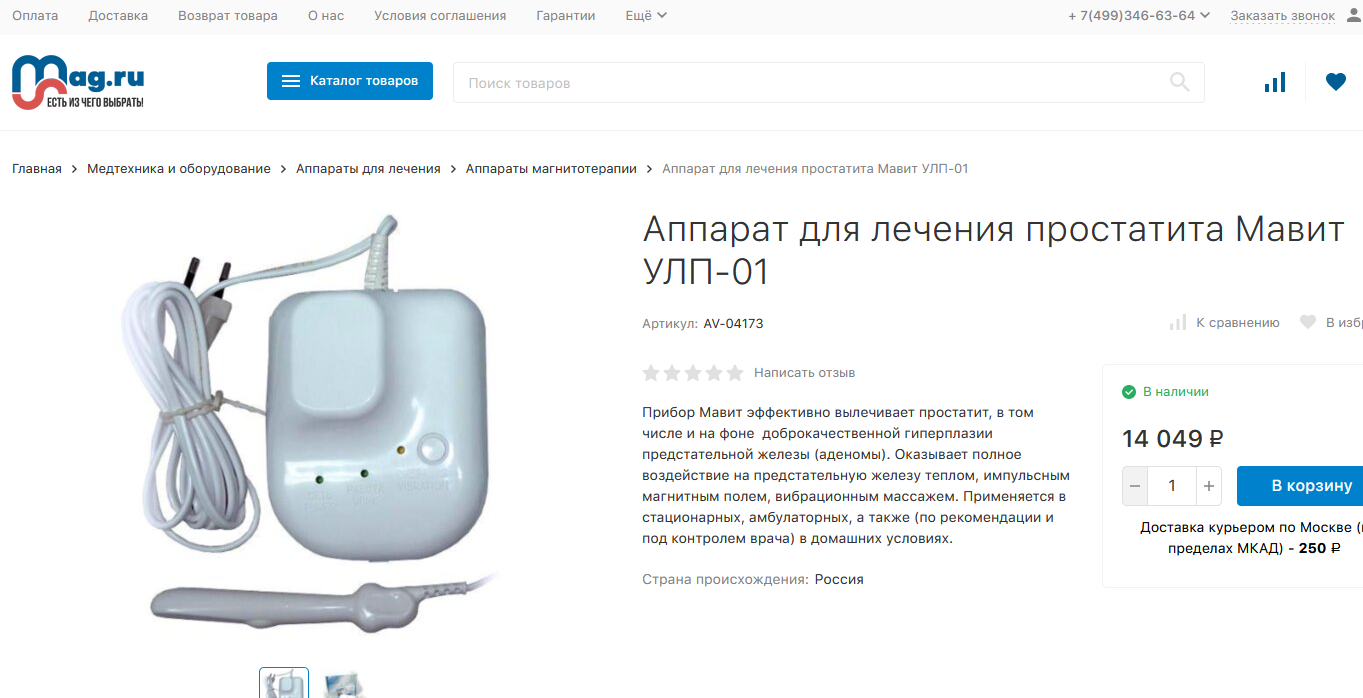The width and height of the screenshot is (1363, 698).
Task: Click the small compare icon beside К сравнению
Action: pyautogui.click(x=1178, y=322)
